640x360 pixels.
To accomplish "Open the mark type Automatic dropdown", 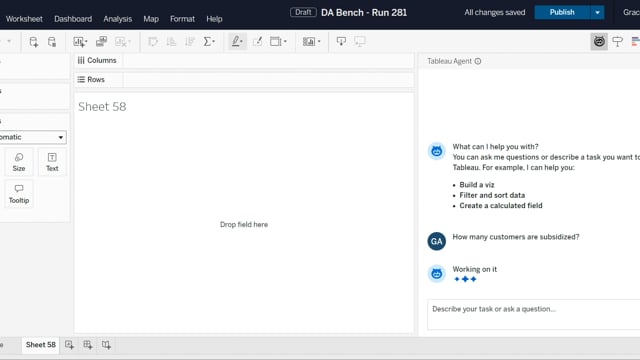I will coord(33,137).
